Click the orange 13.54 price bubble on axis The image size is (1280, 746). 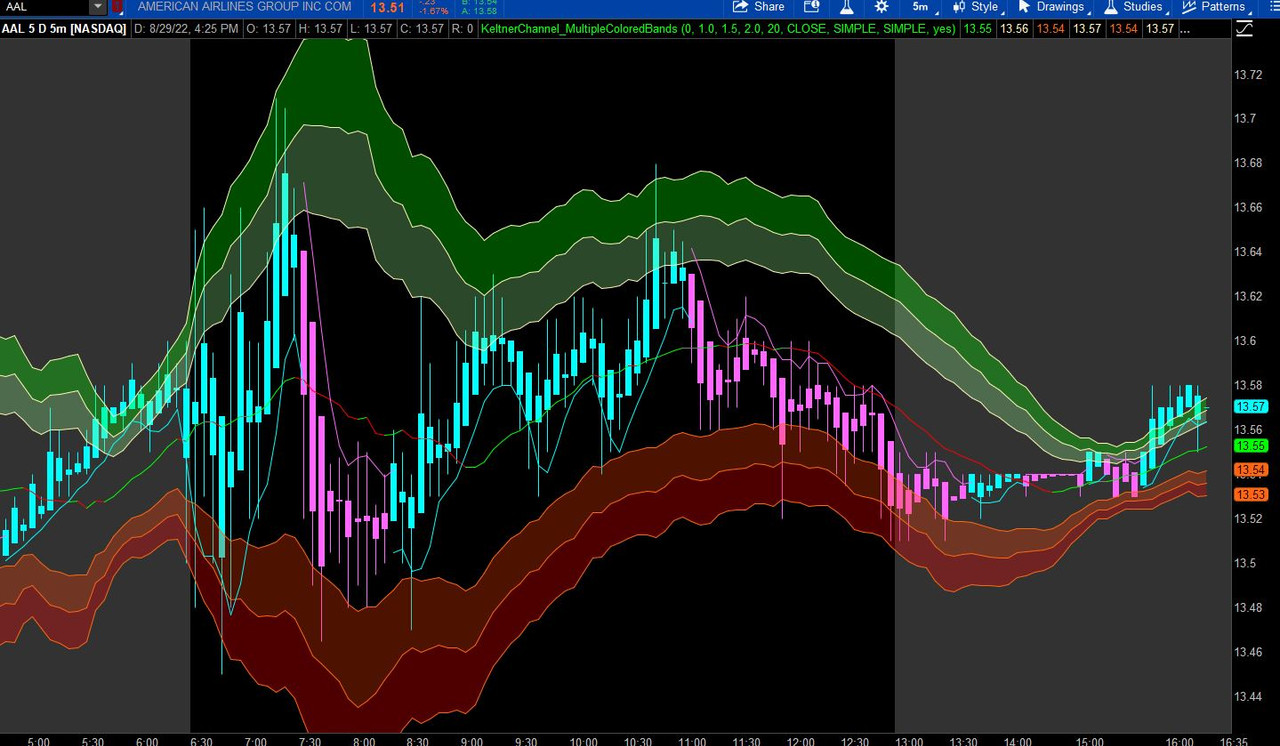click(1251, 470)
